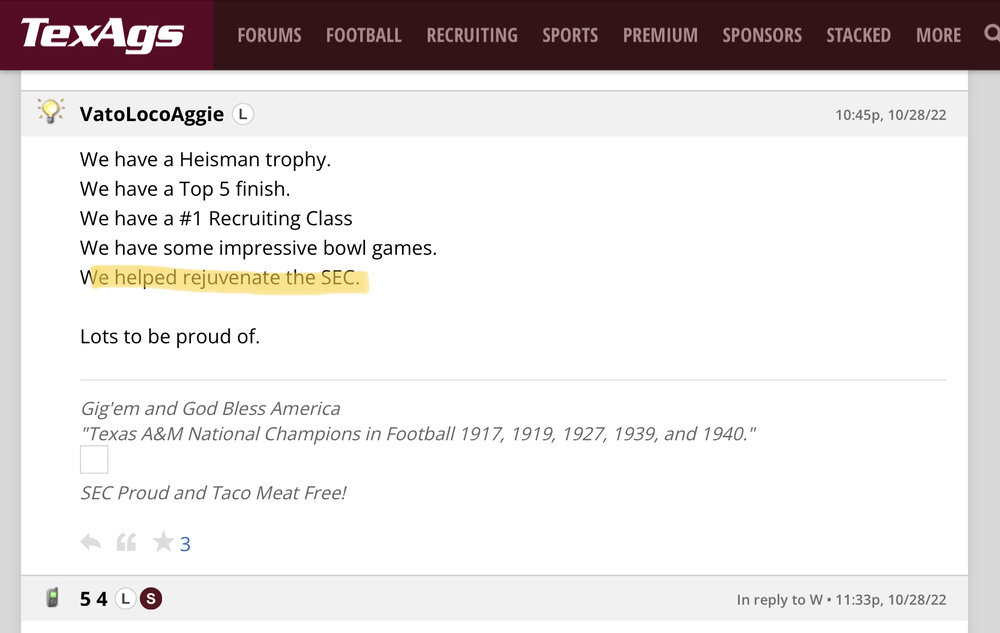The image size is (1000, 633).
Task: Open the Forums menu
Action: coord(269,35)
